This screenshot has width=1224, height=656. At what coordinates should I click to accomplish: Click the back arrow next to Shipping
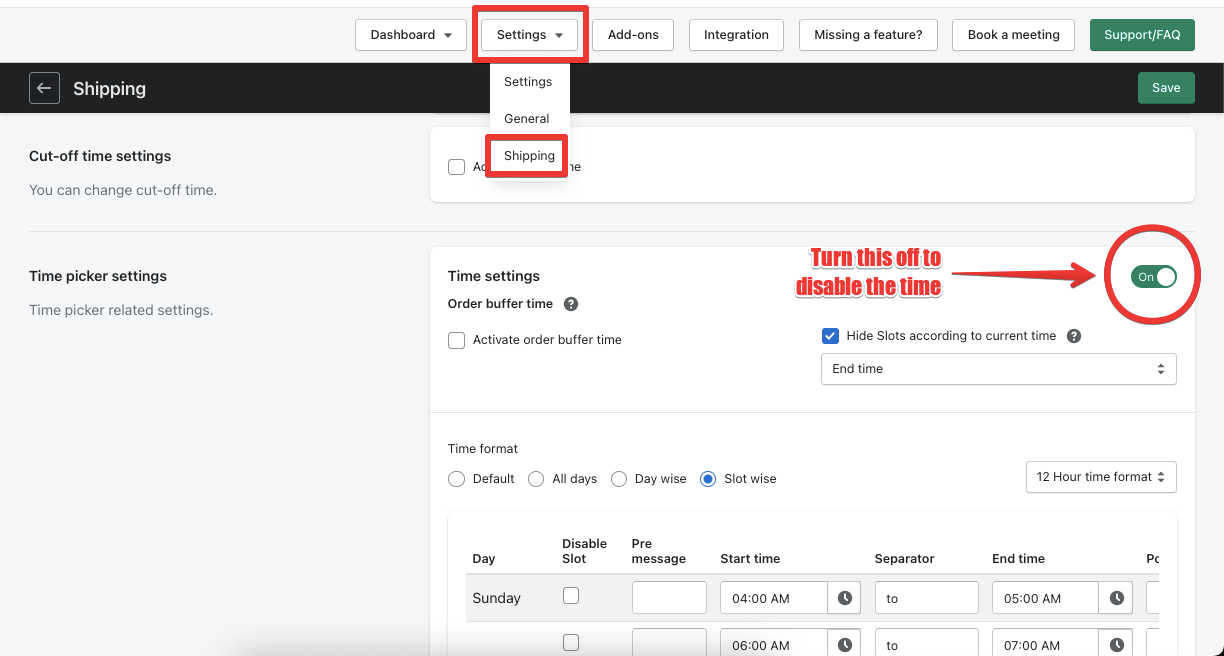click(44, 88)
